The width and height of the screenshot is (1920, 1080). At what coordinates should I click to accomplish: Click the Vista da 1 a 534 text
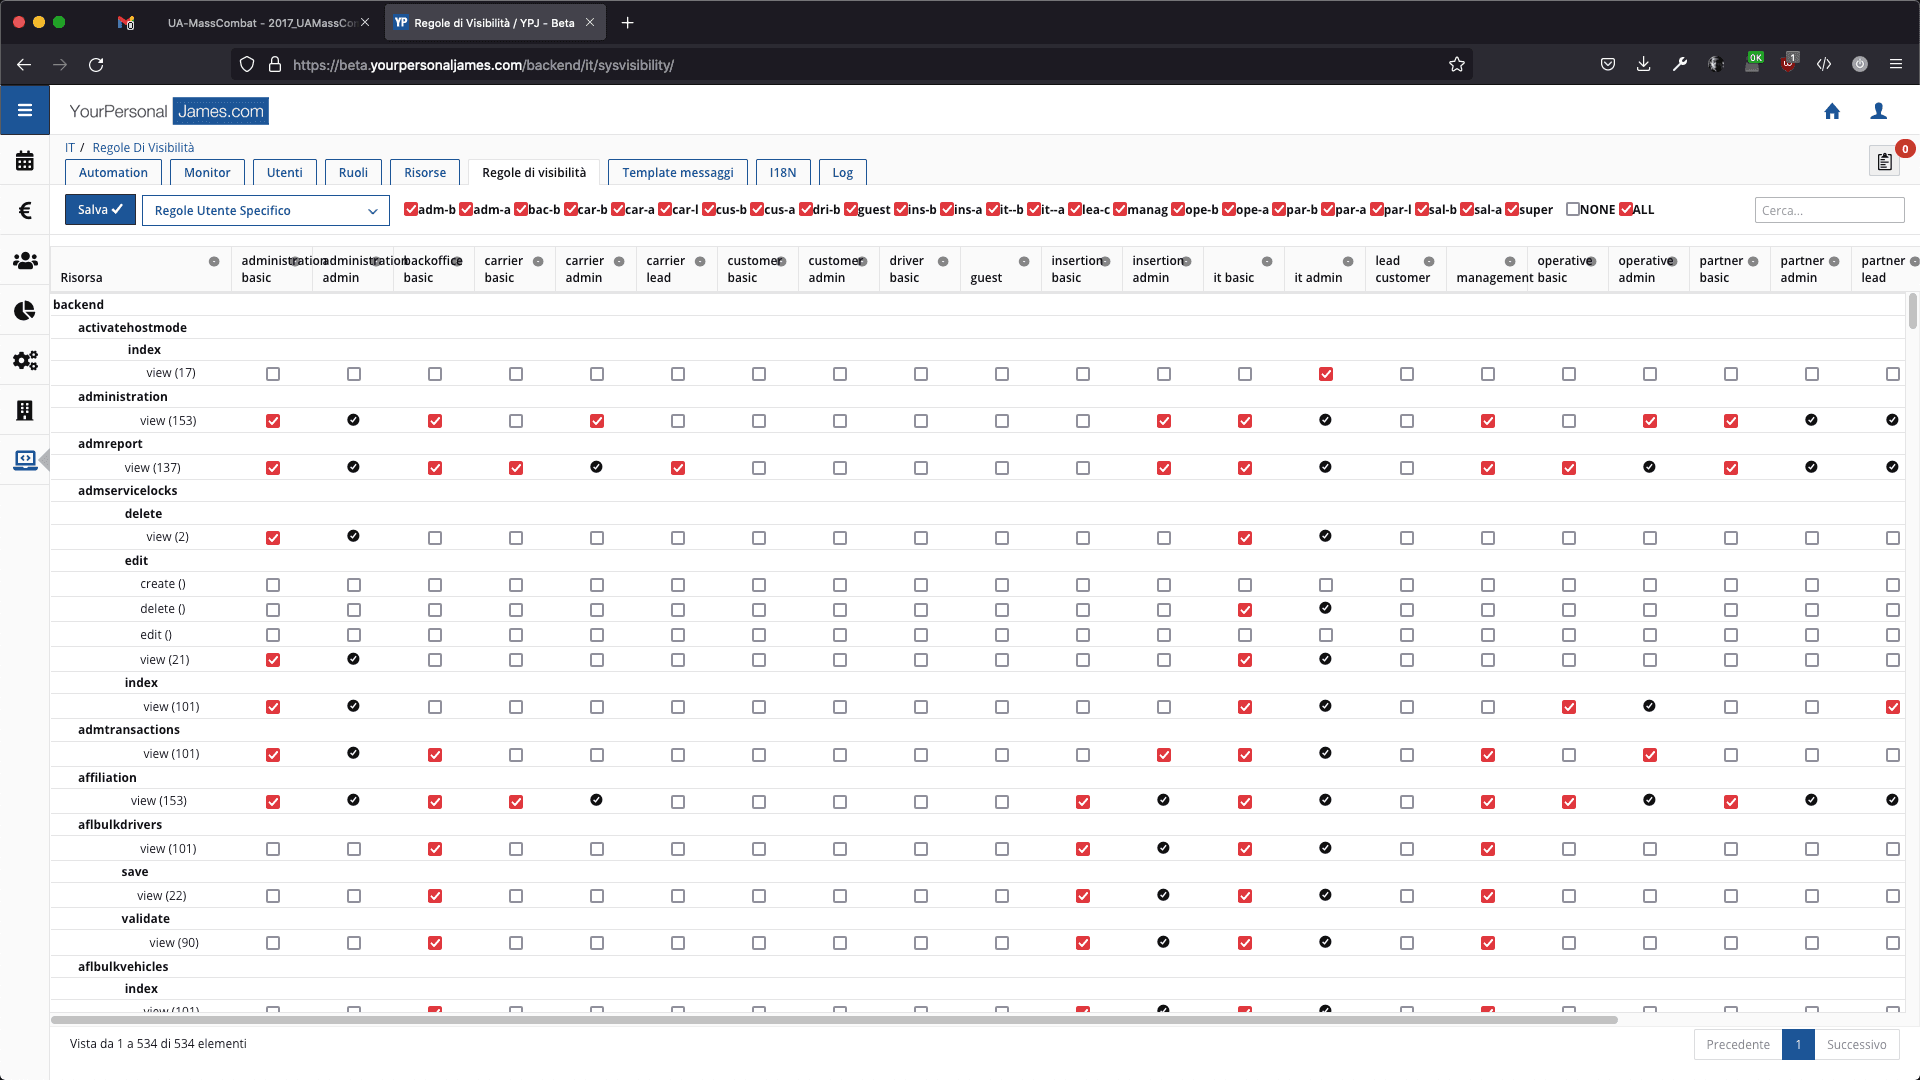(x=158, y=1044)
